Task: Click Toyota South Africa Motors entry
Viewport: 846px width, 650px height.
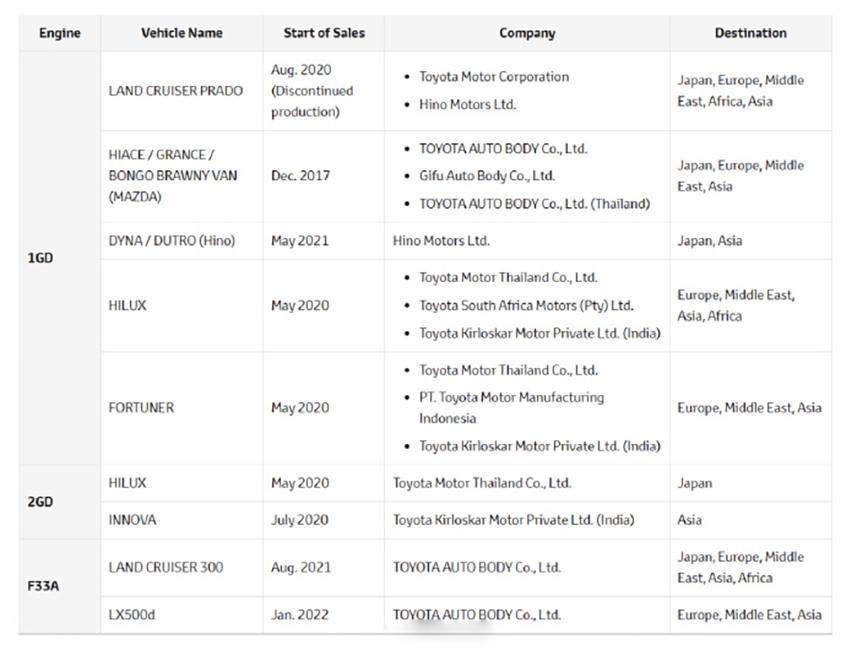Action: click(527, 306)
